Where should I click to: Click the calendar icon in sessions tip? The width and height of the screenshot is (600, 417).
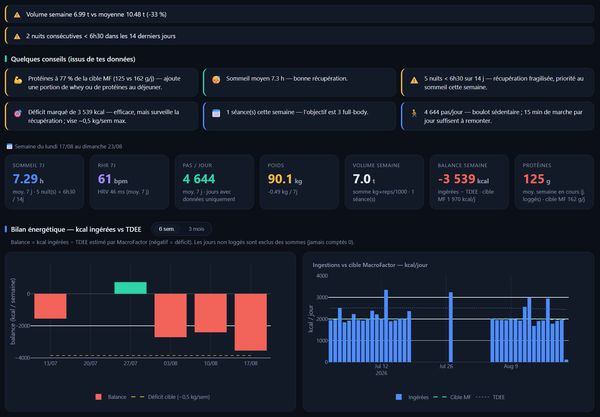click(x=216, y=113)
